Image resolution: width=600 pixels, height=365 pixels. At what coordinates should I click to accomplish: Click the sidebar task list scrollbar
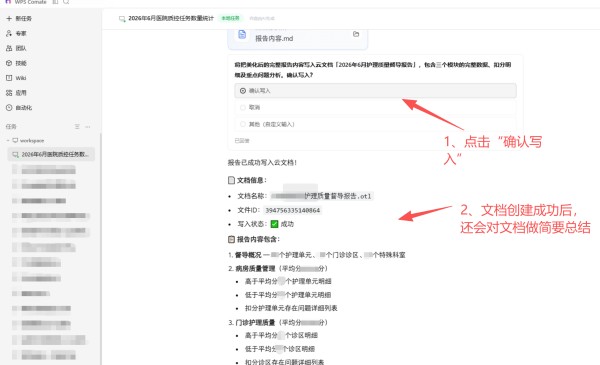pyautogui.click(x=101, y=249)
